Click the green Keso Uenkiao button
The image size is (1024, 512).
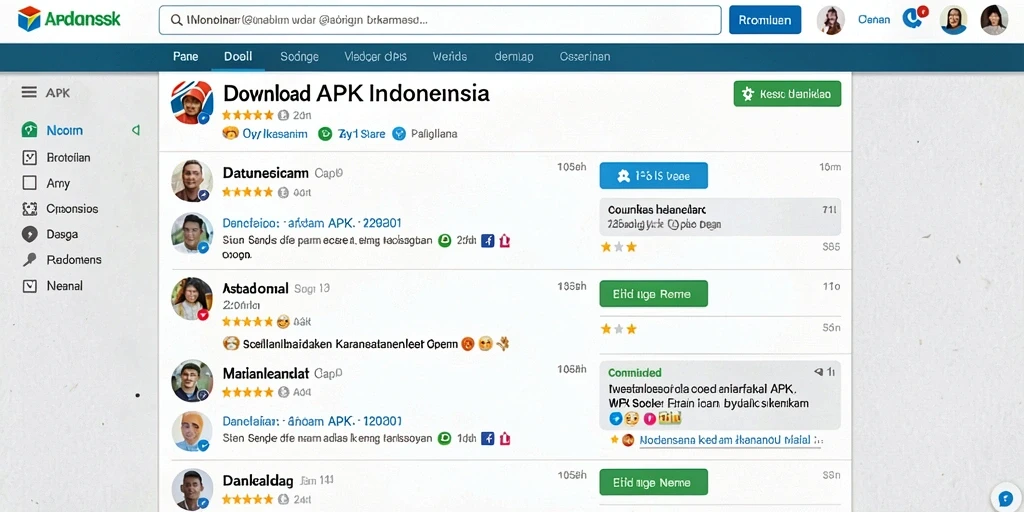(x=787, y=94)
